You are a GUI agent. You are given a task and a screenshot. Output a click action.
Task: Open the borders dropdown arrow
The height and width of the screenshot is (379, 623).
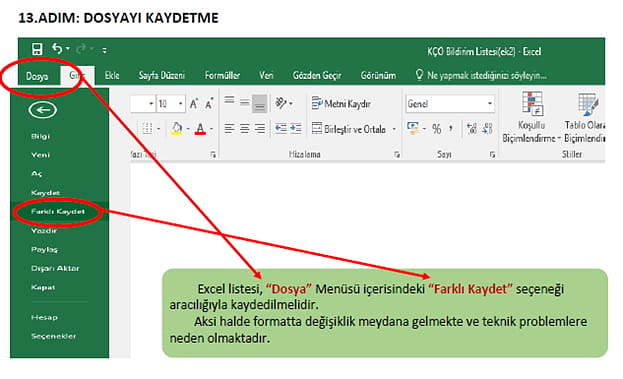tap(159, 129)
